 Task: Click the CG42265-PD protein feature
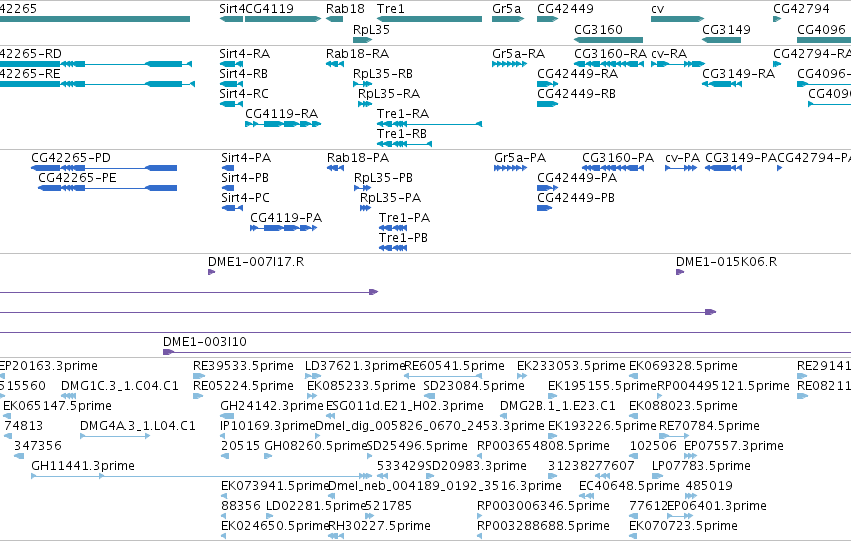coord(104,168)
